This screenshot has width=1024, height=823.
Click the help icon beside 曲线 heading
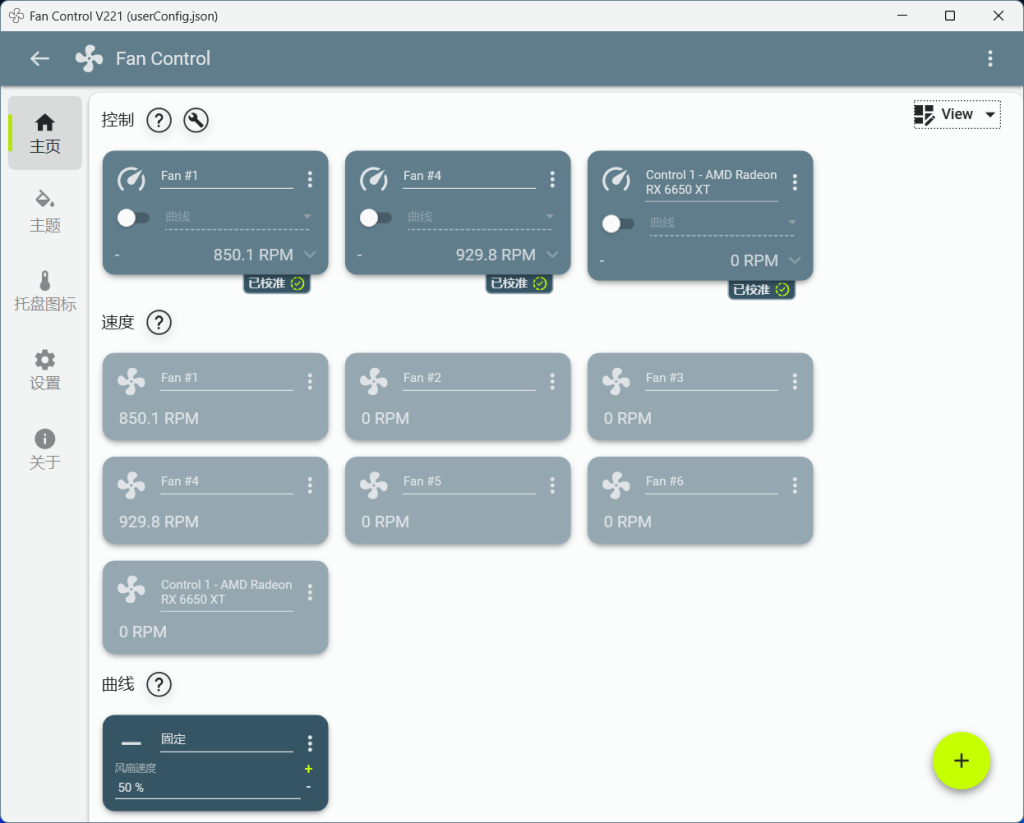click(159, 684)
